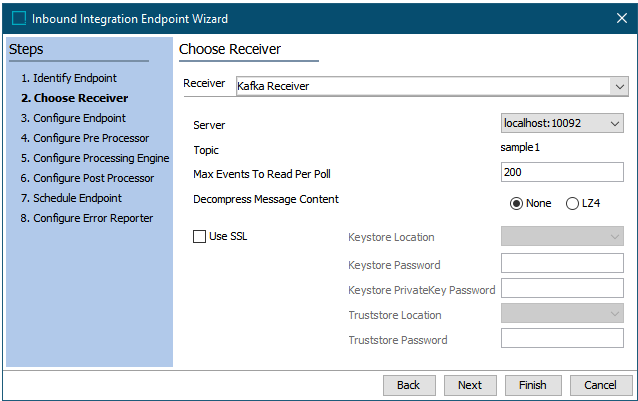638x401 pixels.
Task: Select step 5 Configure Processing Engine
Action: (95, 158)
